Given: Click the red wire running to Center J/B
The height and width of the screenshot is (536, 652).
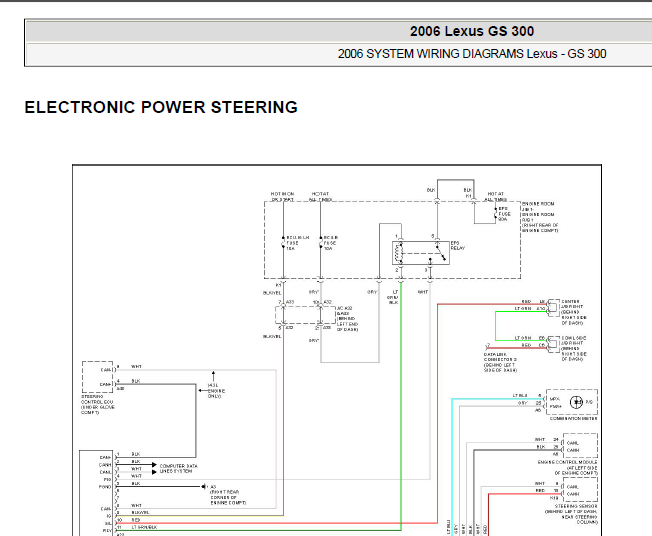Looking at the screenshot, I should click(437, 412).
